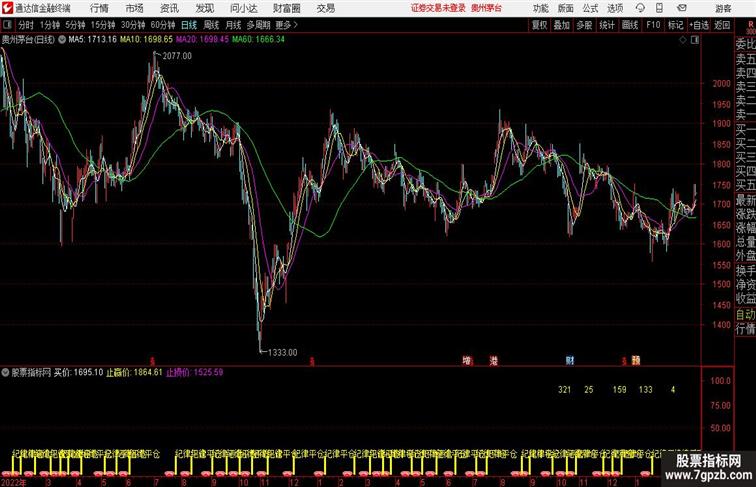
Task: Open the 选项 menu
Action: (x=615, y=8)
